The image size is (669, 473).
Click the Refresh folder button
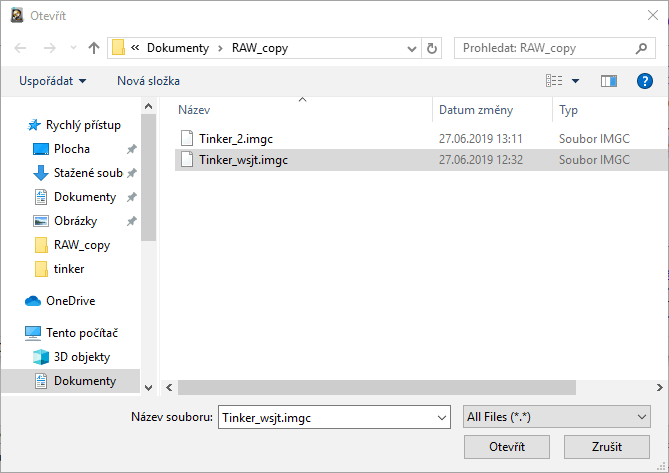(x=432, y=48)
